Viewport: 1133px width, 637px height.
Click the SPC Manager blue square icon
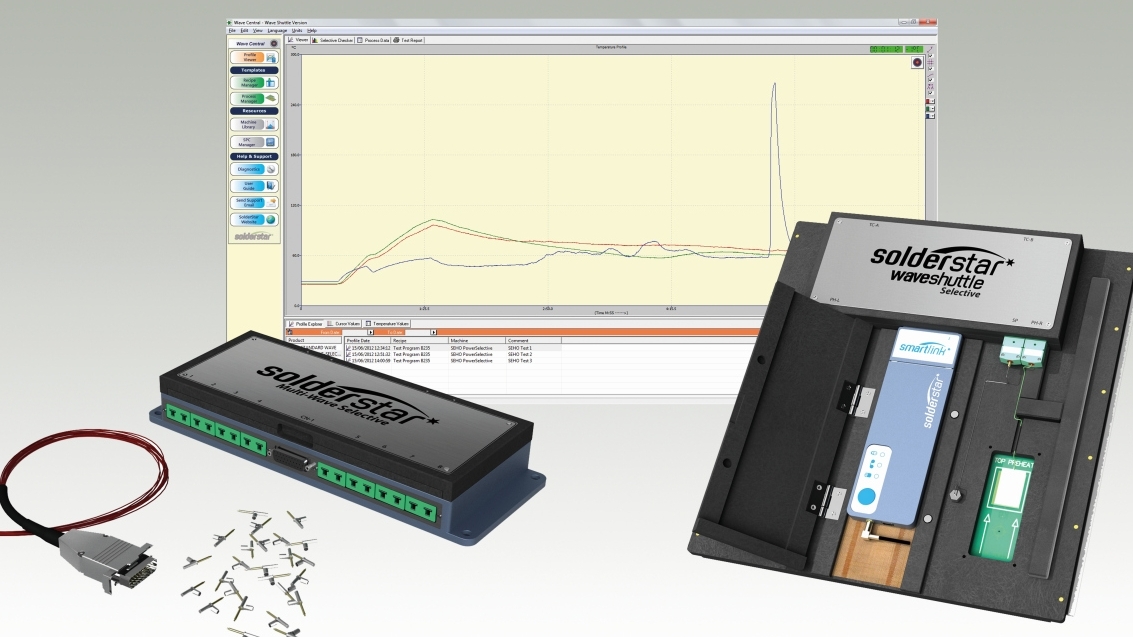pyautogui.click(x=270, y=142)
